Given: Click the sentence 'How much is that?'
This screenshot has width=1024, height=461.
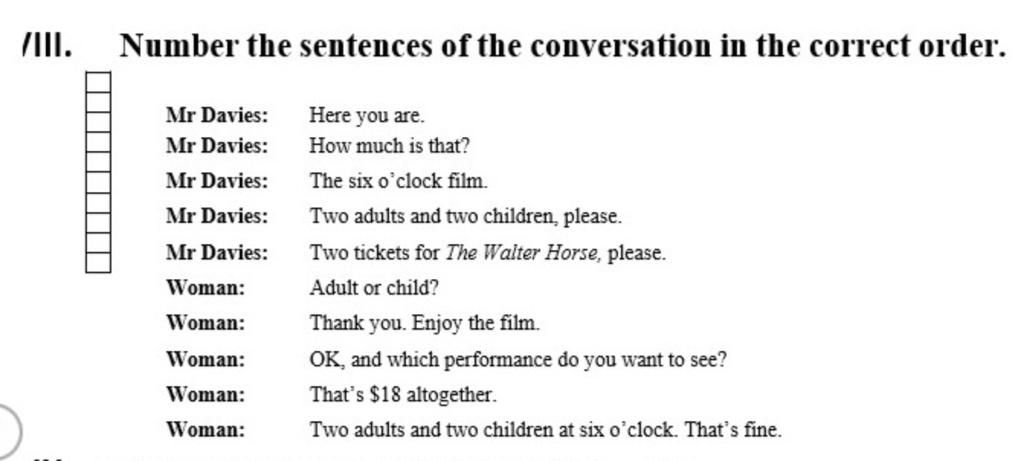Looking at the screenshot, I should 389,146.
